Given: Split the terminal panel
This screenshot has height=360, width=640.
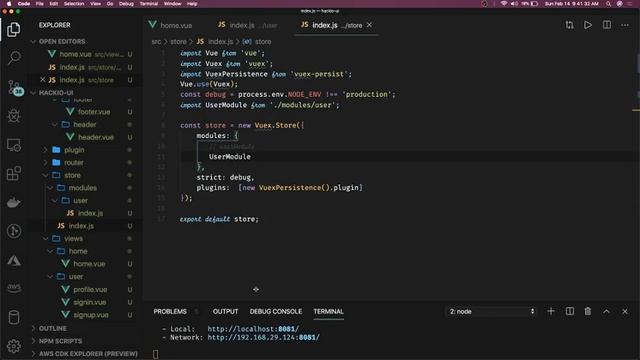Looking at the screenshot, I should coord(570,311).
